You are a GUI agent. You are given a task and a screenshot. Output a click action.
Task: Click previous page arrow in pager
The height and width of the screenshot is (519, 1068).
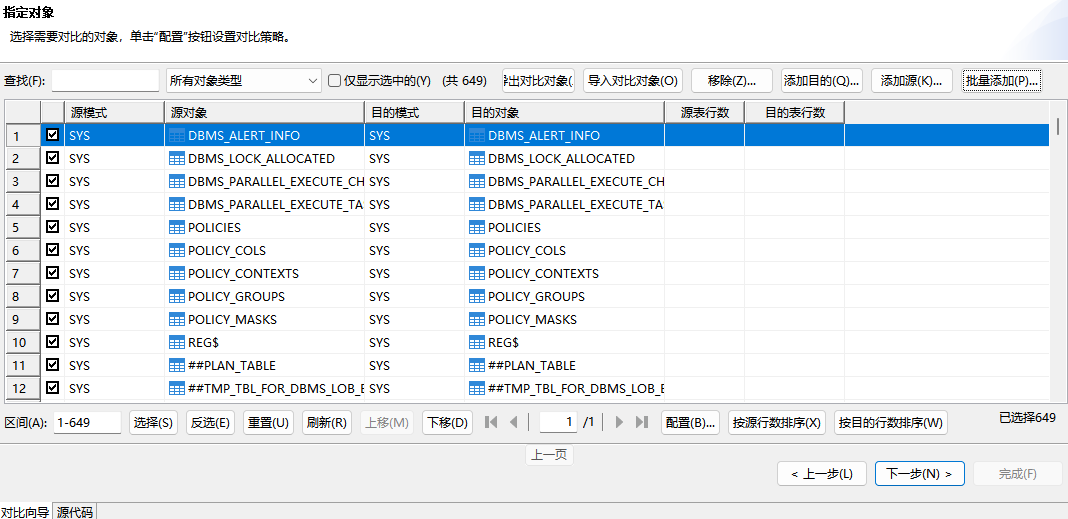coord(514,422)
